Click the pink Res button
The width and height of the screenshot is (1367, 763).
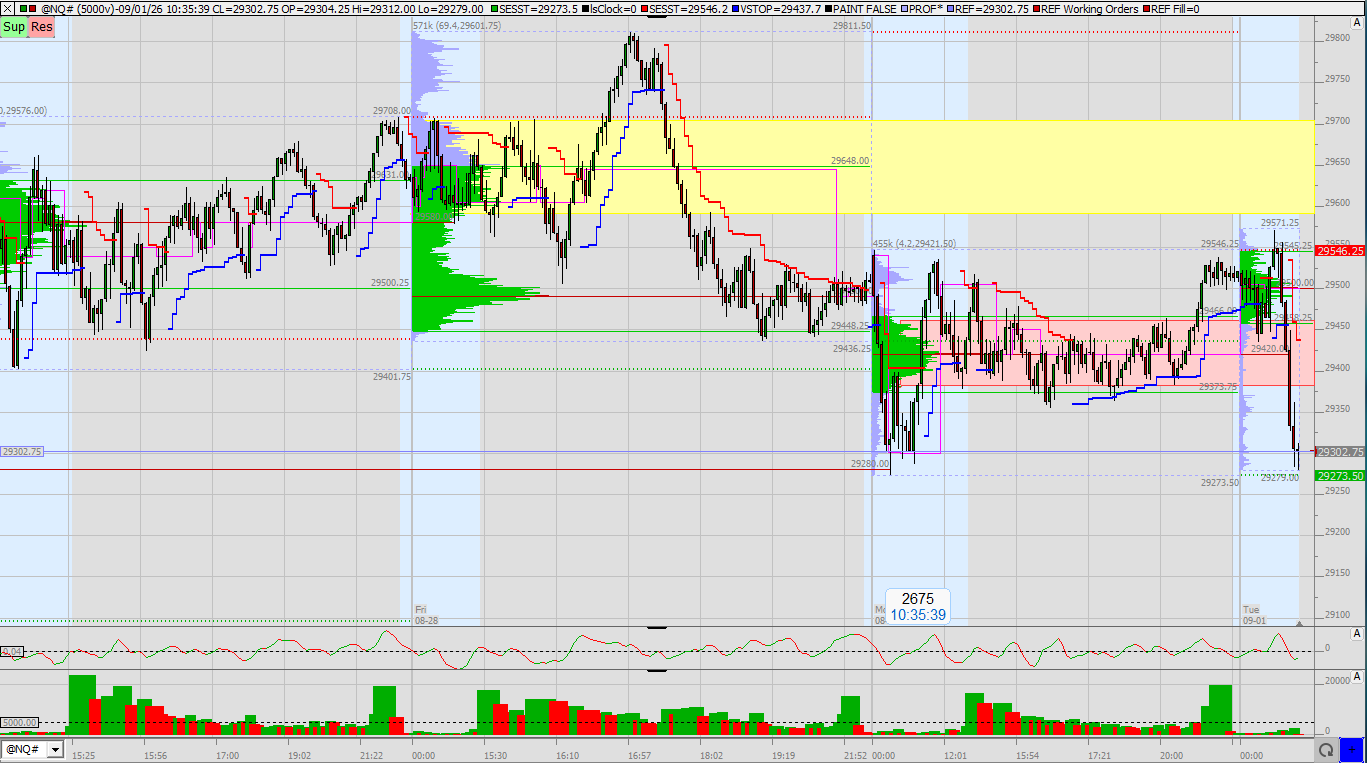(x=41, y=27)
